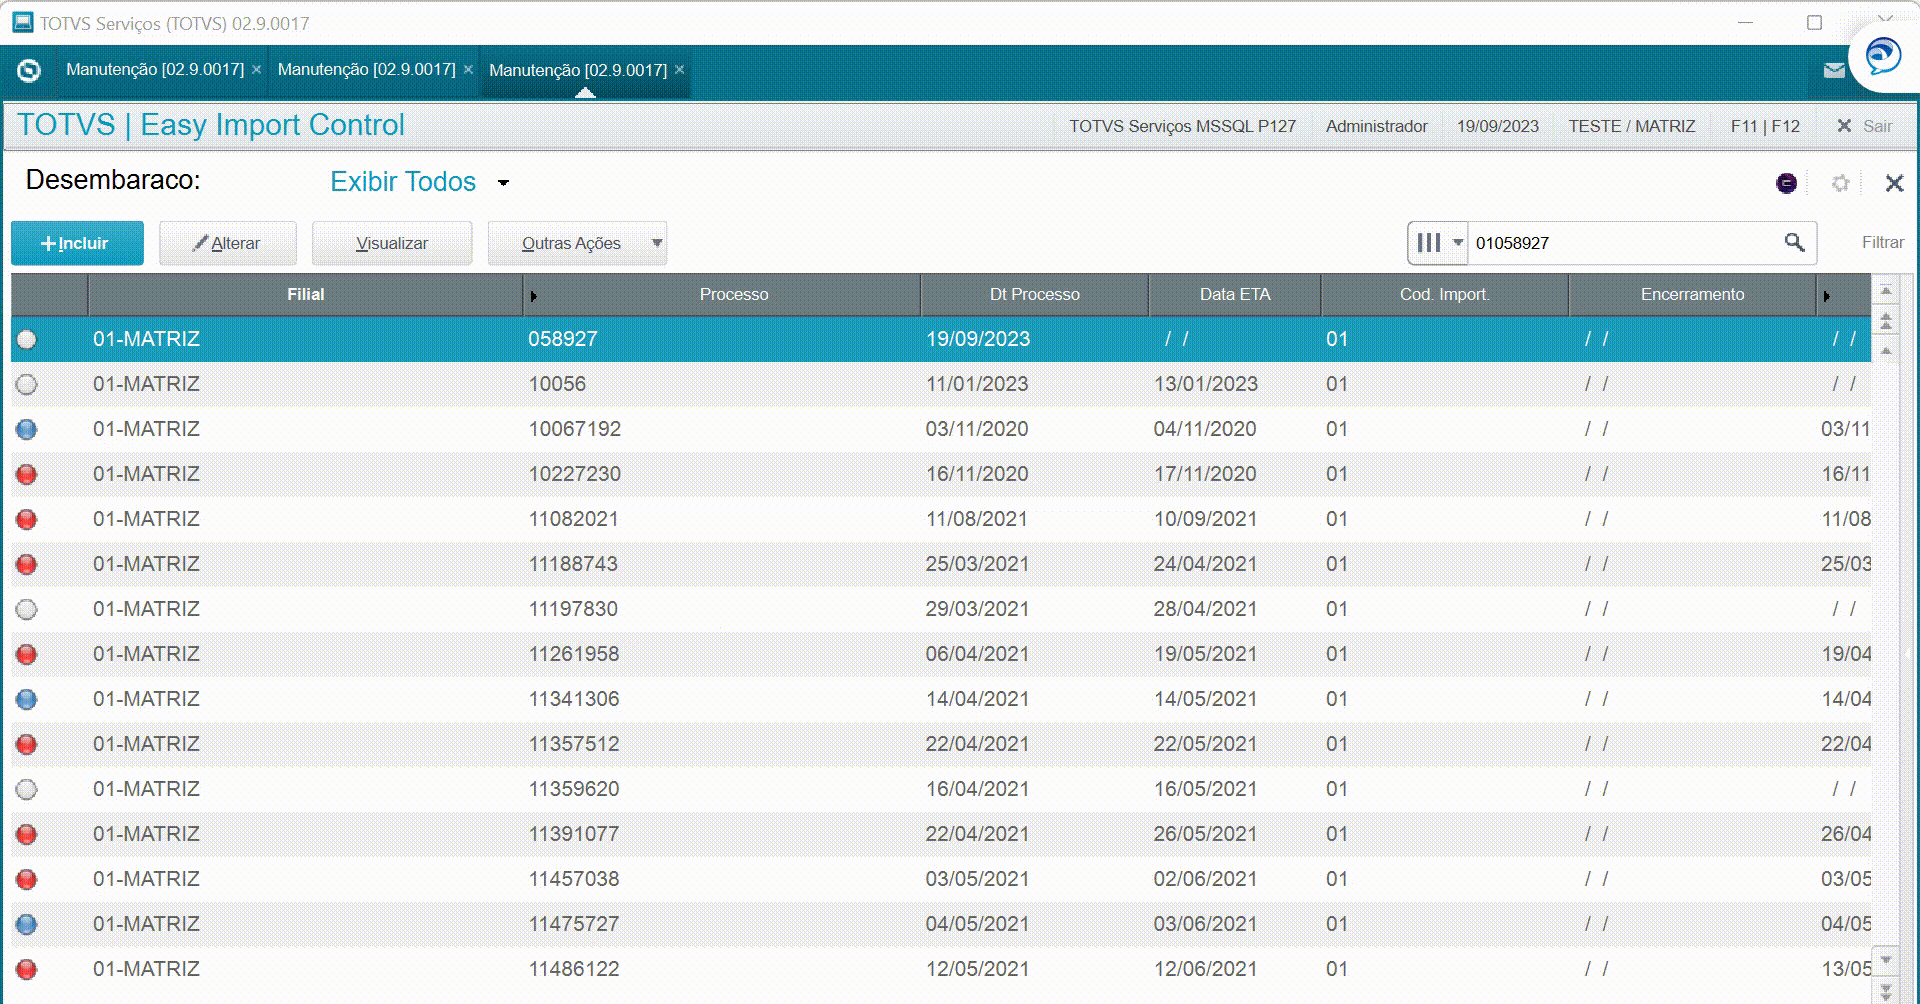Expand the arrow after Encerramento column
This screenshot has height=1004, width=1920.
pyautogui.click(x=1827, y=296)
